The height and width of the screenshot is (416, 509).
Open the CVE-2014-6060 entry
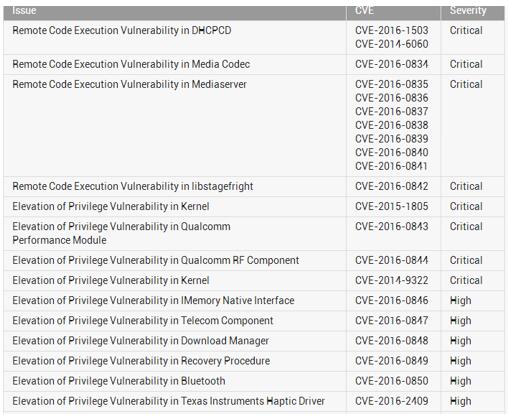tap(392, 44)
